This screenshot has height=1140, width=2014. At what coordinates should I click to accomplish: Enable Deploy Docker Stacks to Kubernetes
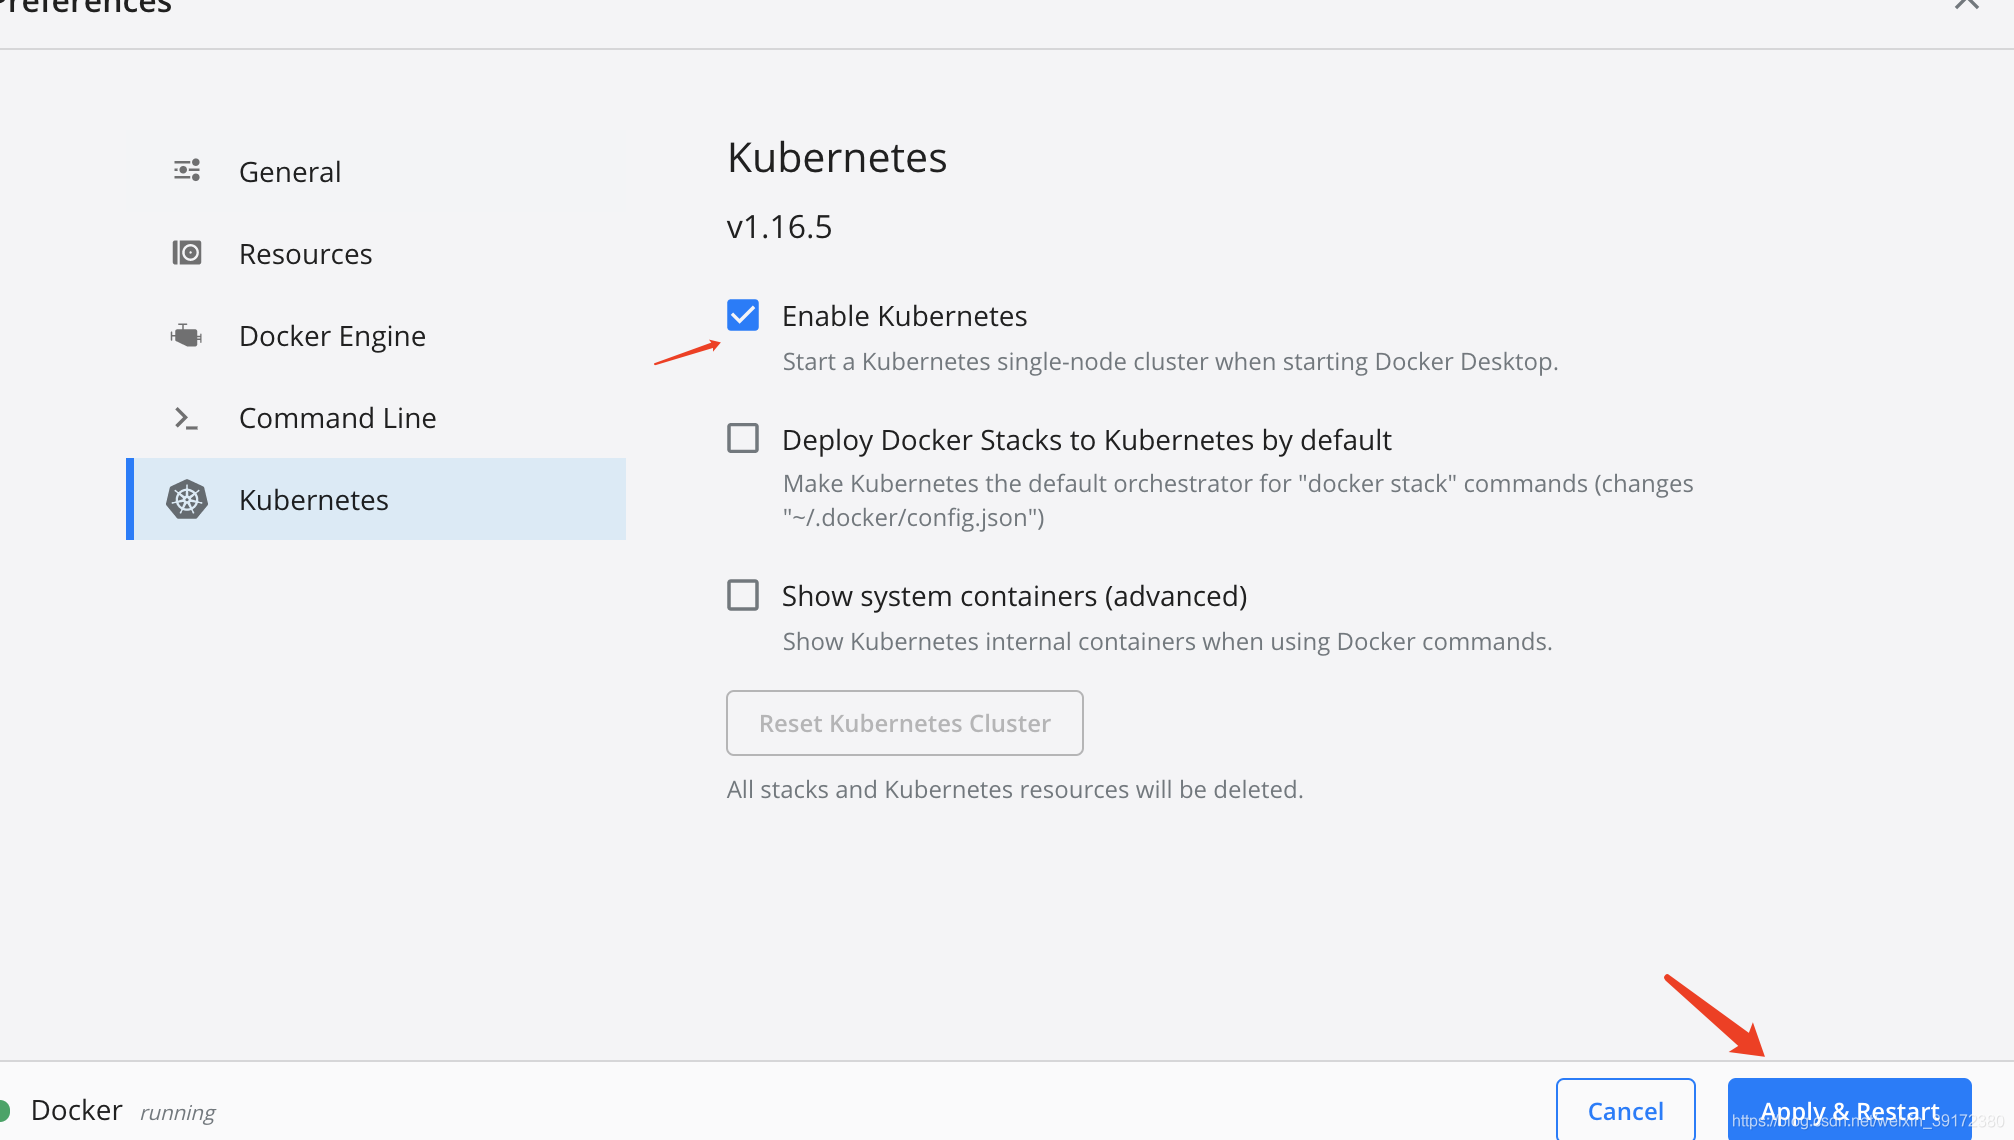[x=743, y=438]
